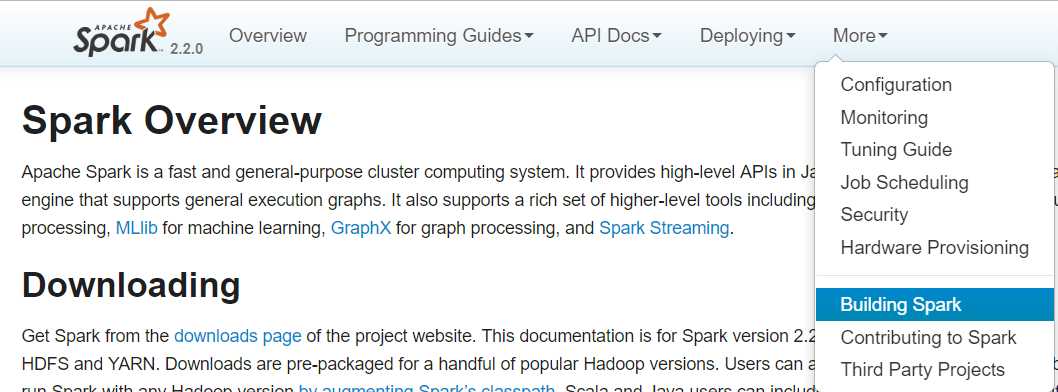Viewport: 1058px width, 392px height.
Task: Expand the API Docs dropdown
Action: point(616,35)
